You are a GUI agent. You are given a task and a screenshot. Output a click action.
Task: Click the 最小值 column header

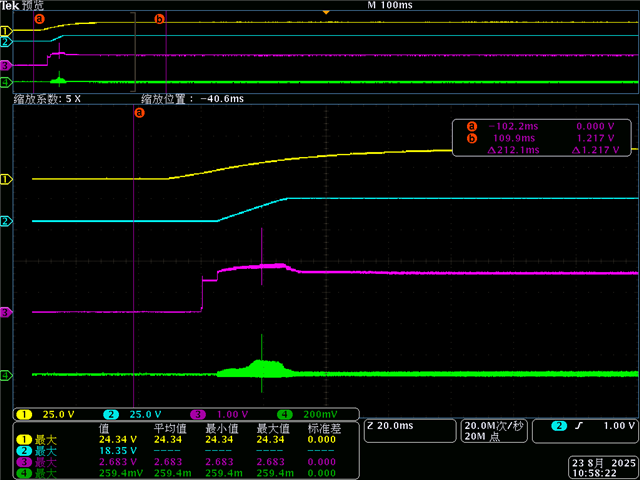coord(222,429)
